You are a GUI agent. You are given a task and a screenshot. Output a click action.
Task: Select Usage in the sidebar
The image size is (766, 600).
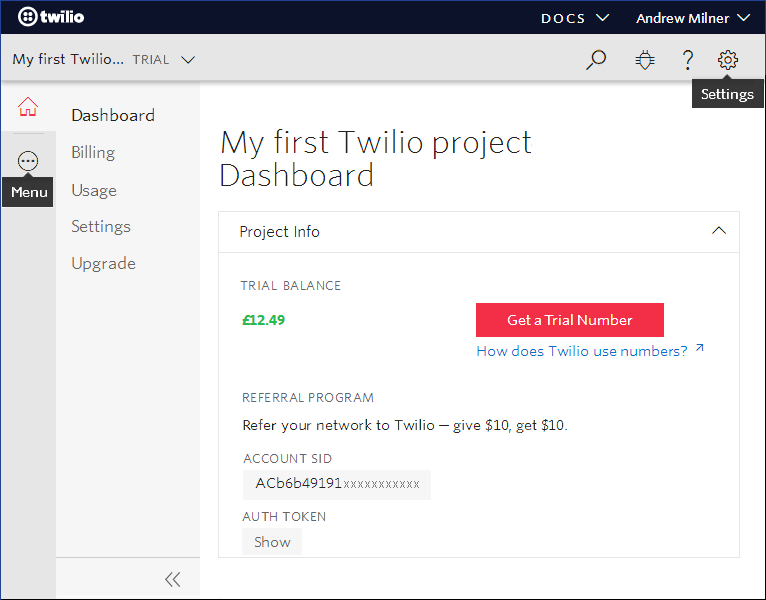[x=94, y=190]
